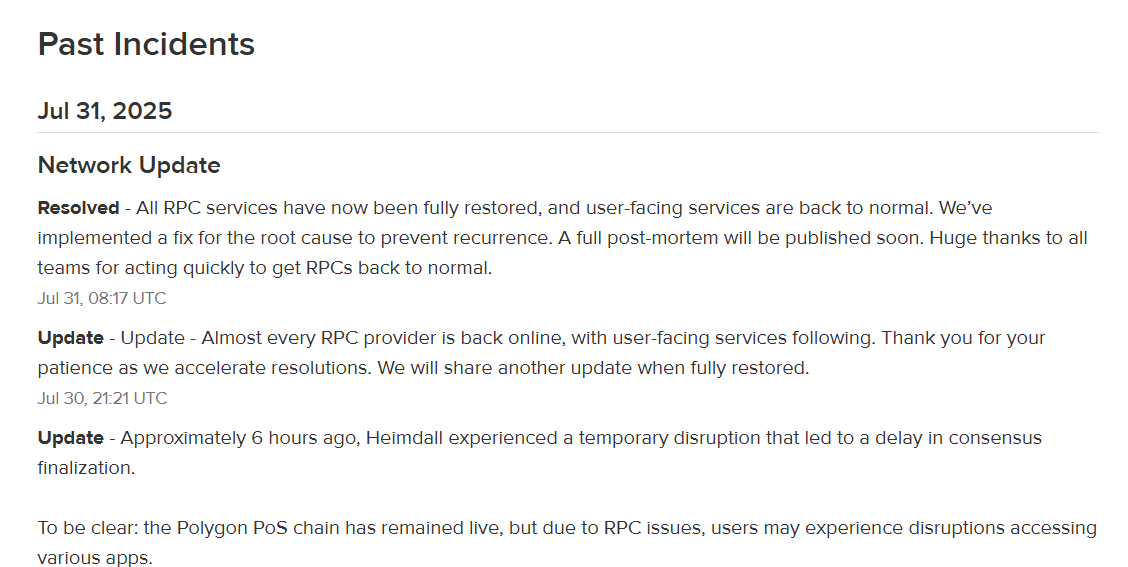Click the Update label before 'Approximately 6 hours'
This screenshot has height=567, width=1128.
[x=70, y=438]
